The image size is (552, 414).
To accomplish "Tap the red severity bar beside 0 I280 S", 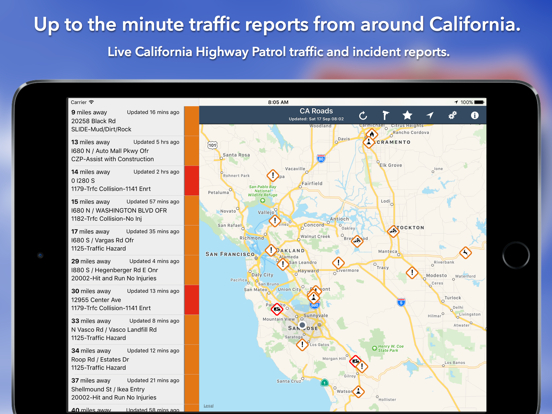I will (x=192, y=181).
